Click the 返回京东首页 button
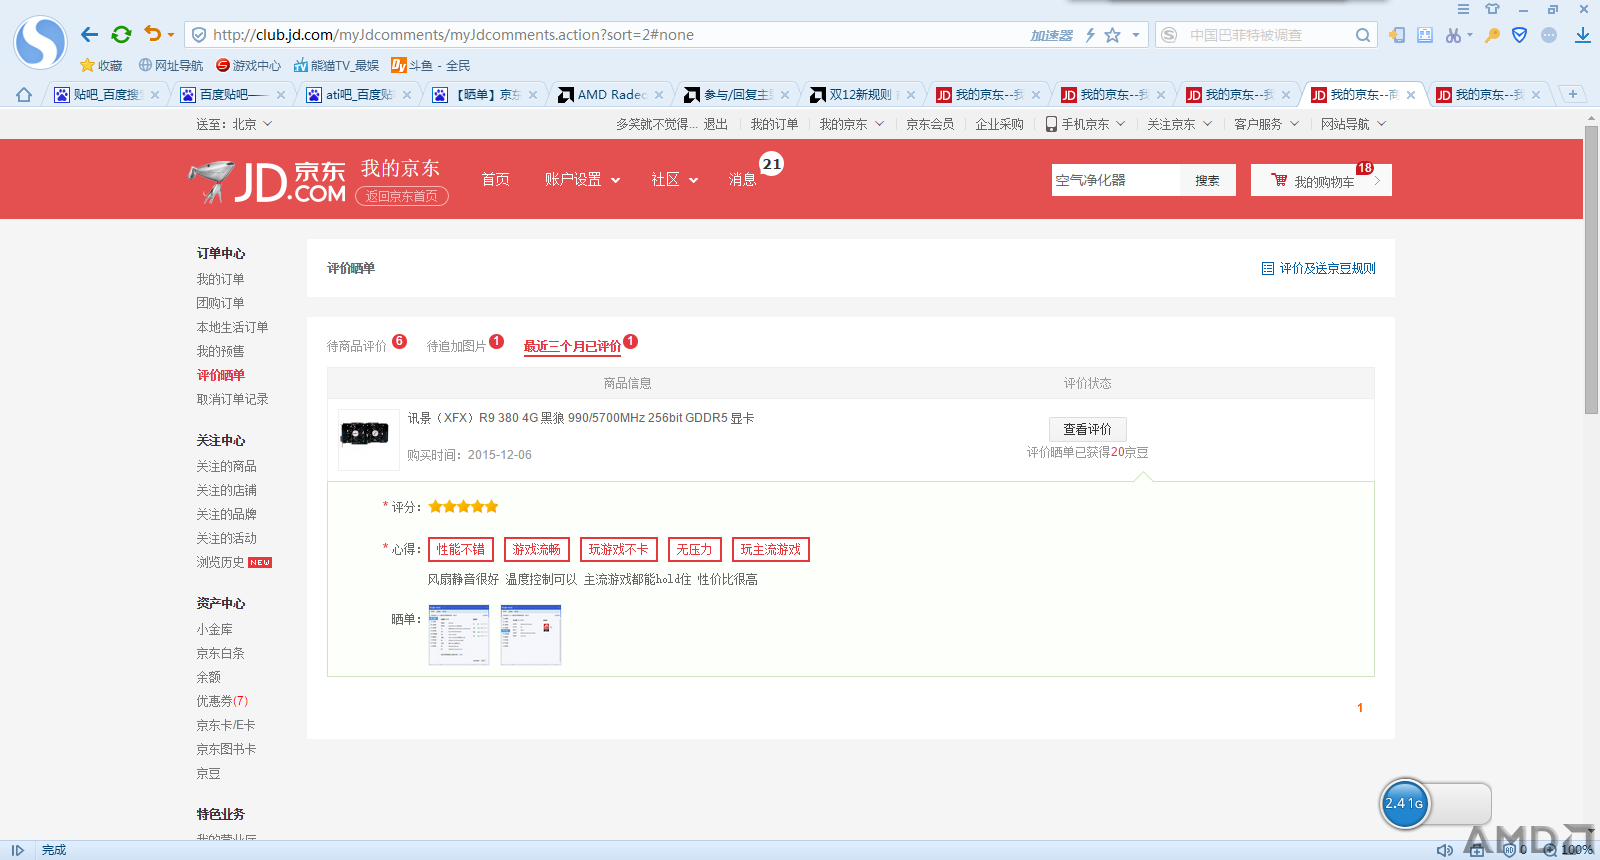Image resolution: width=1600 pixels, height=860 pixels. pos(402,196)
